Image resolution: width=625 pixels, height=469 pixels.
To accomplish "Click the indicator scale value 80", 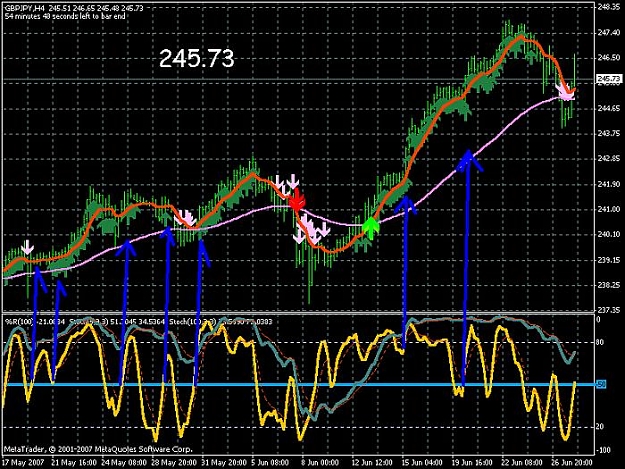I will (x=600, y=342).
